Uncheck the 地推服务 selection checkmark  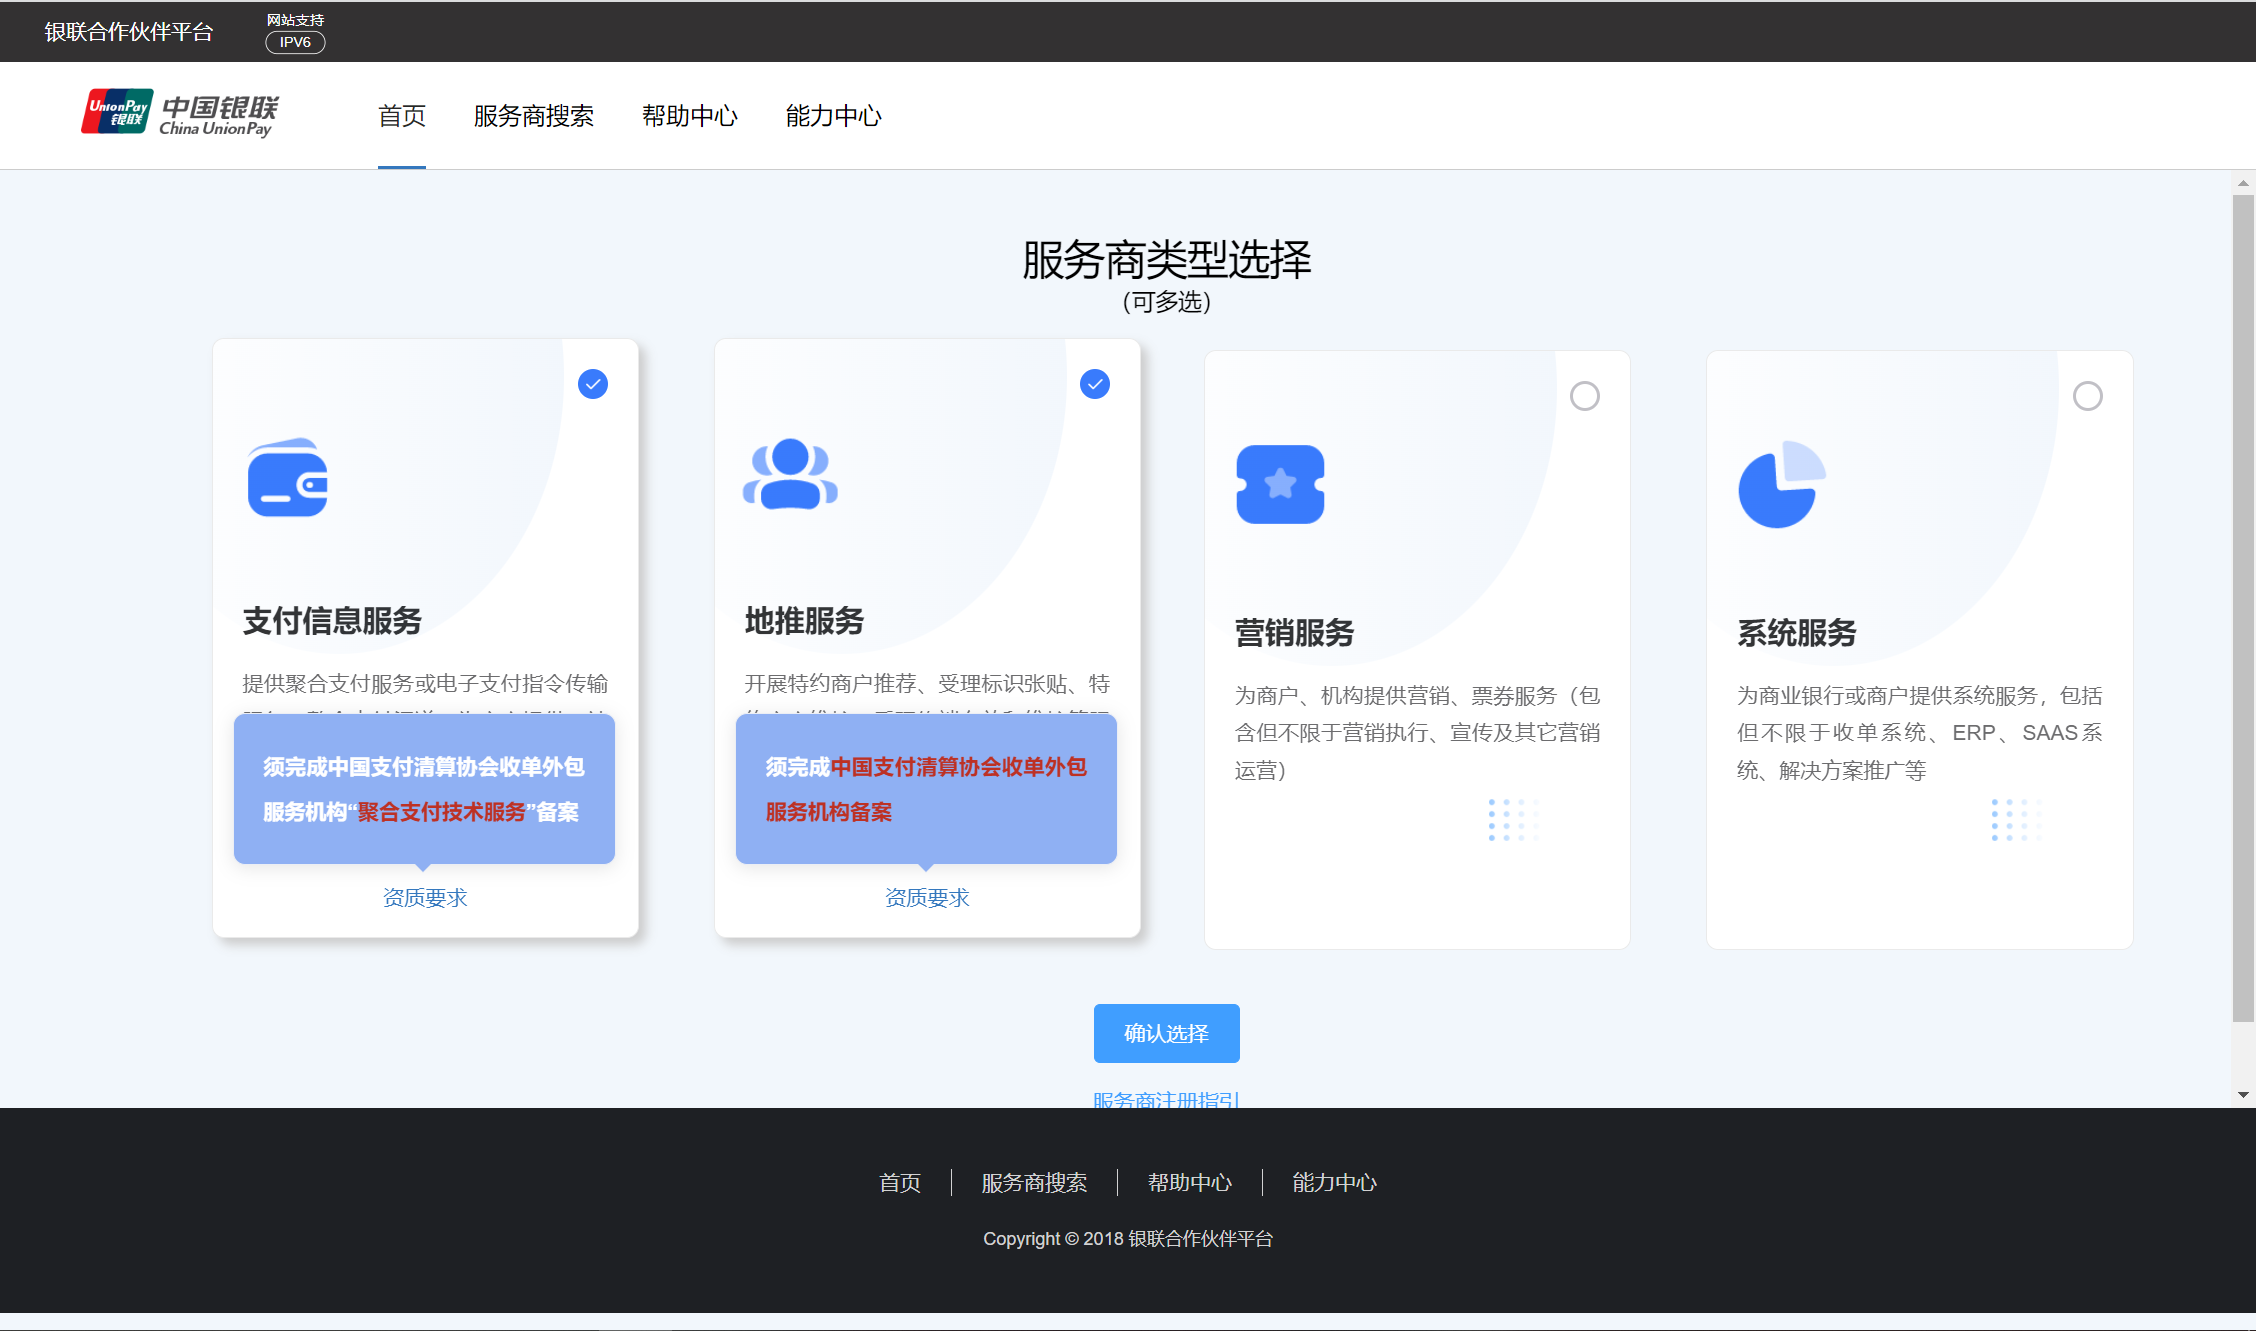pyautogui.click(x=1095, y=384)
